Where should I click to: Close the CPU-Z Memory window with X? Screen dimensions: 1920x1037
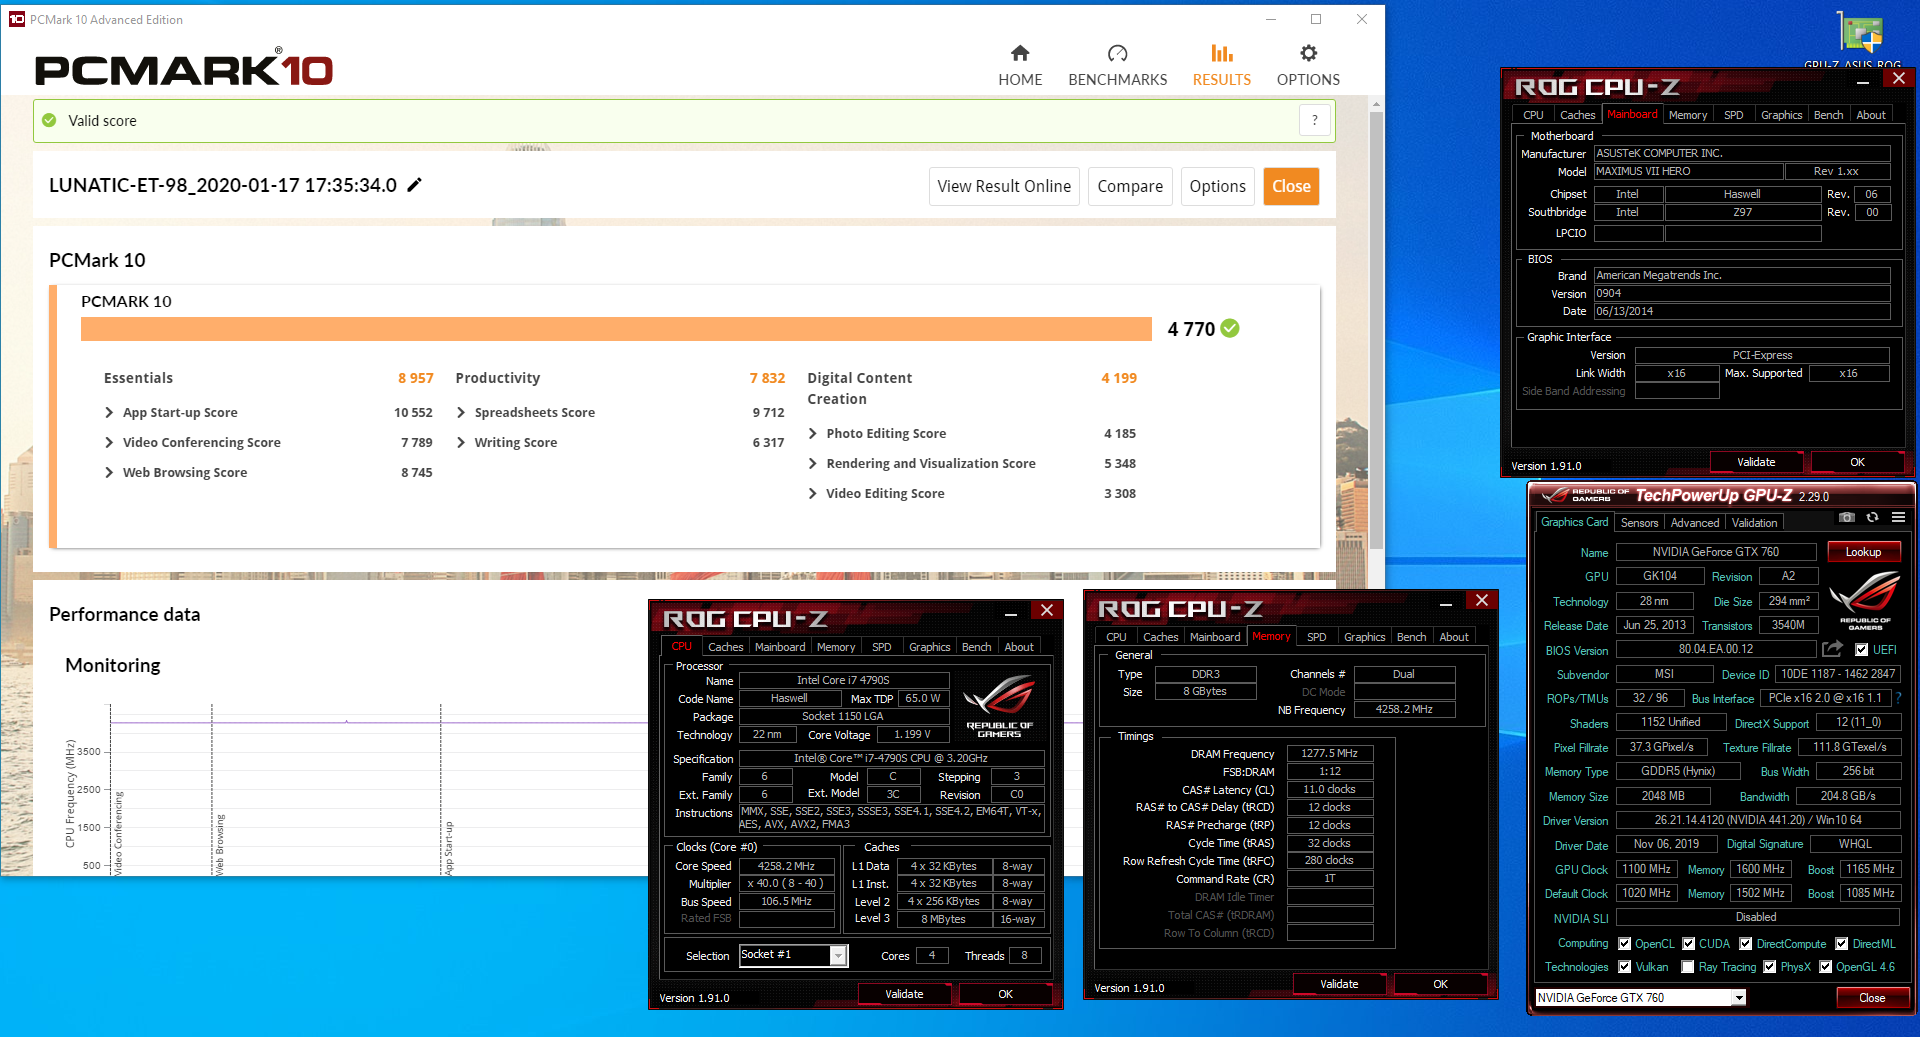[x=1482, y=600]
